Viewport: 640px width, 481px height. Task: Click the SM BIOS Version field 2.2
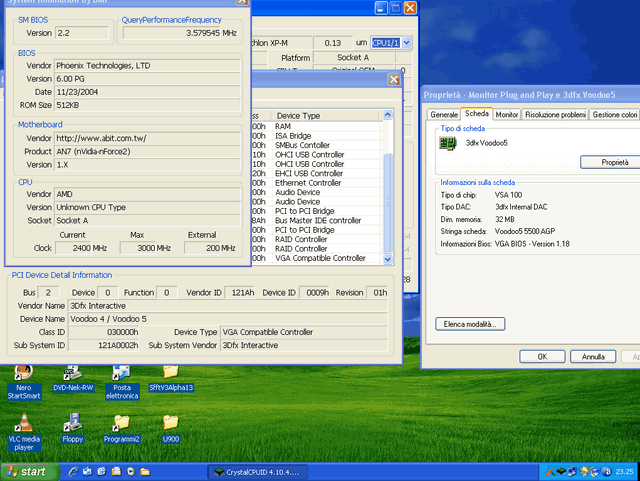click(82, 33)
